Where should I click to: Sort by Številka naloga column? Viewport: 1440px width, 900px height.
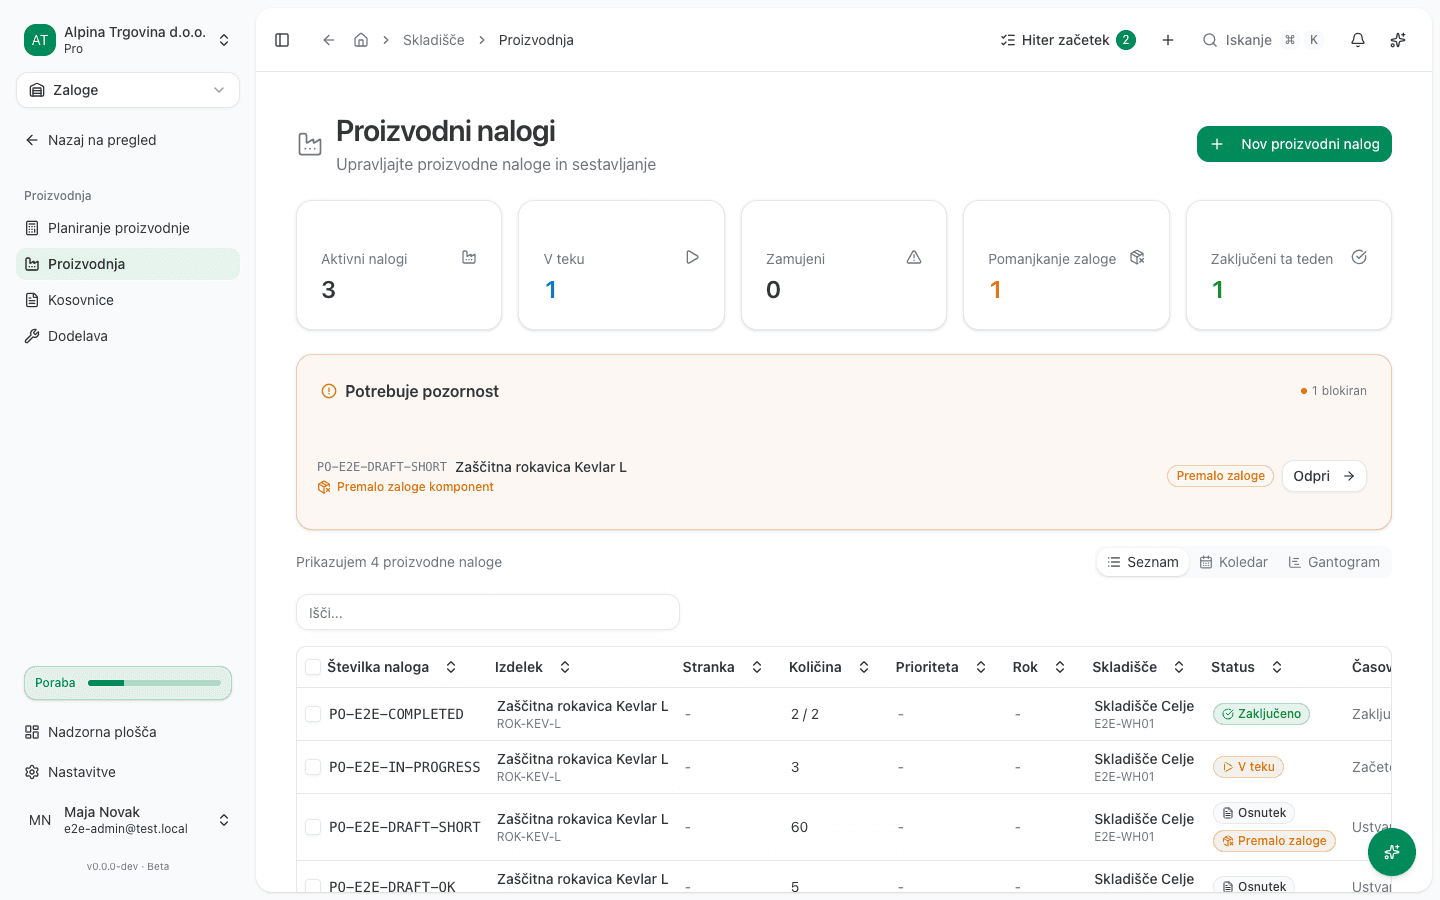(x=392, y=667)
